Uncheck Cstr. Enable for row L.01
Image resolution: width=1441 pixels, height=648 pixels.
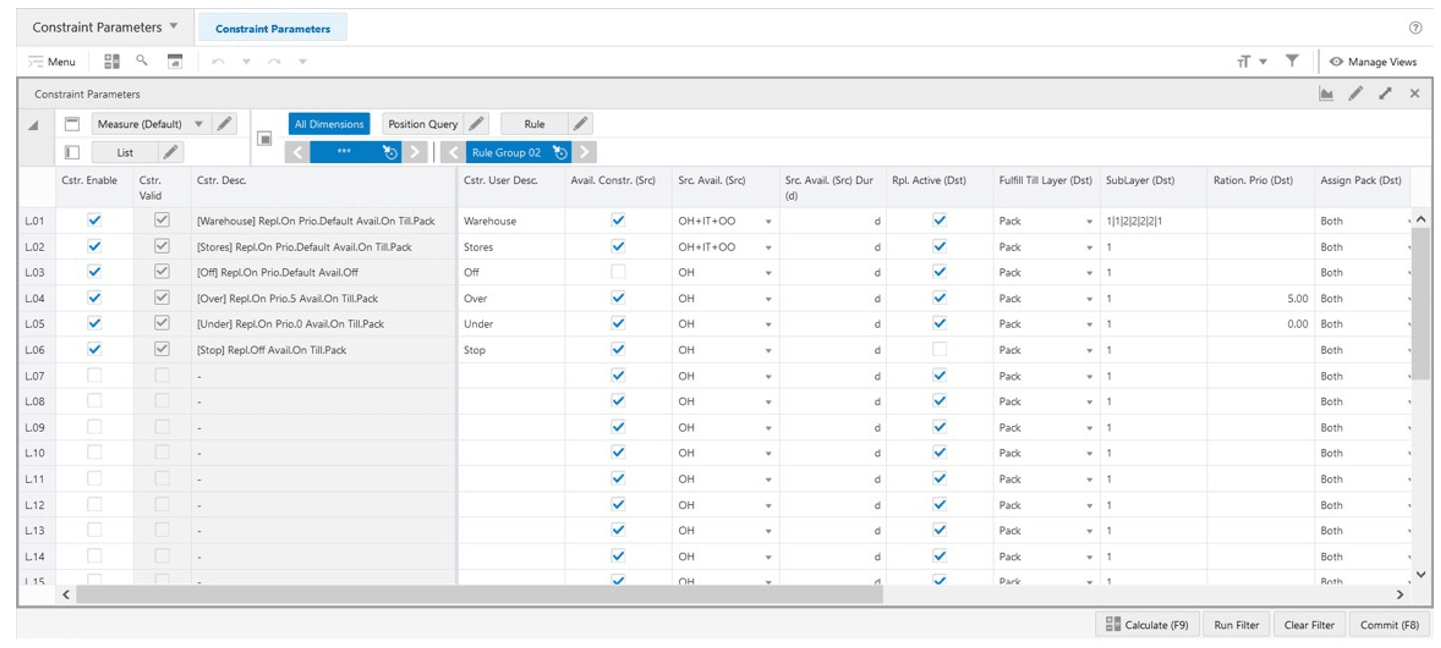[x=95, y=220]
